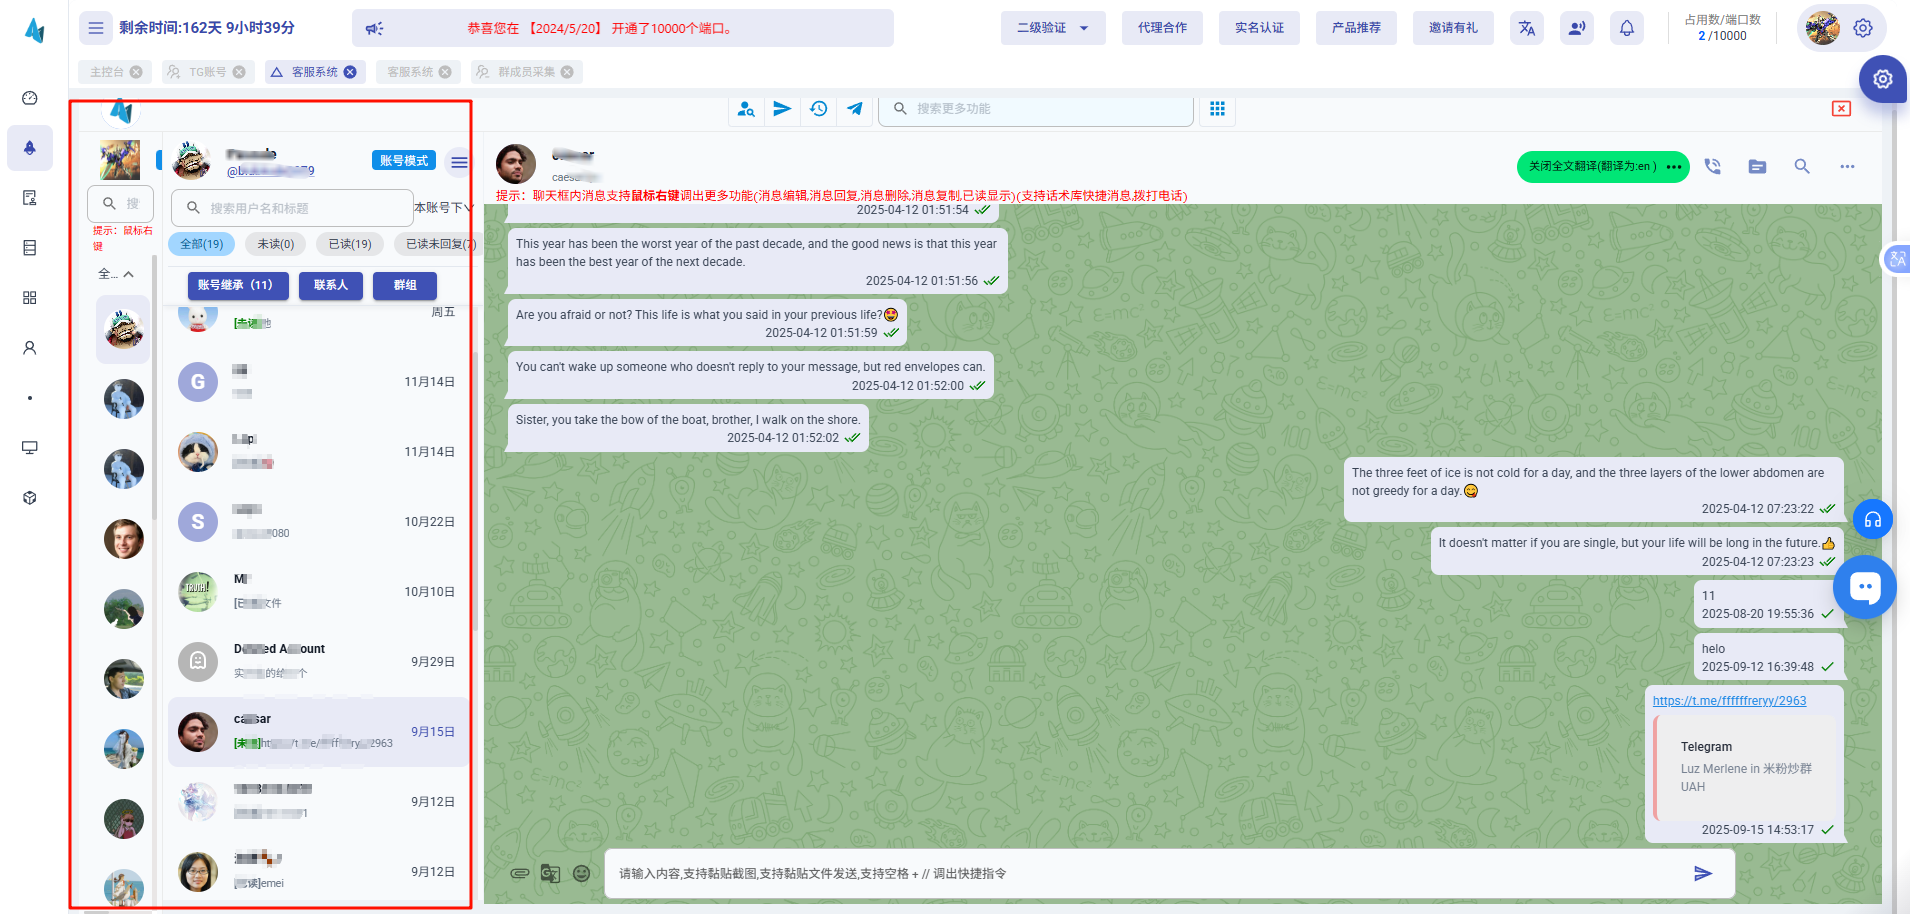Select the 未读(0) unread filter chip
Screen dimensions: 1910x914
(x=276, y=244)
